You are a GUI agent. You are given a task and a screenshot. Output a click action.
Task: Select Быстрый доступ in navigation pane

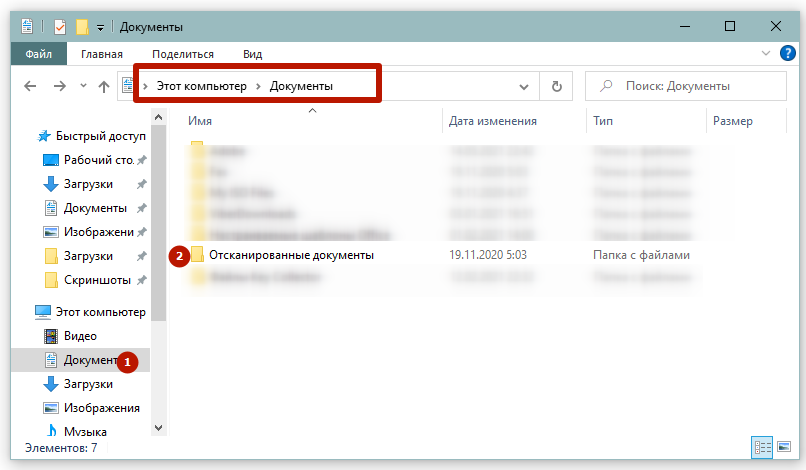(x=101, y=136)
